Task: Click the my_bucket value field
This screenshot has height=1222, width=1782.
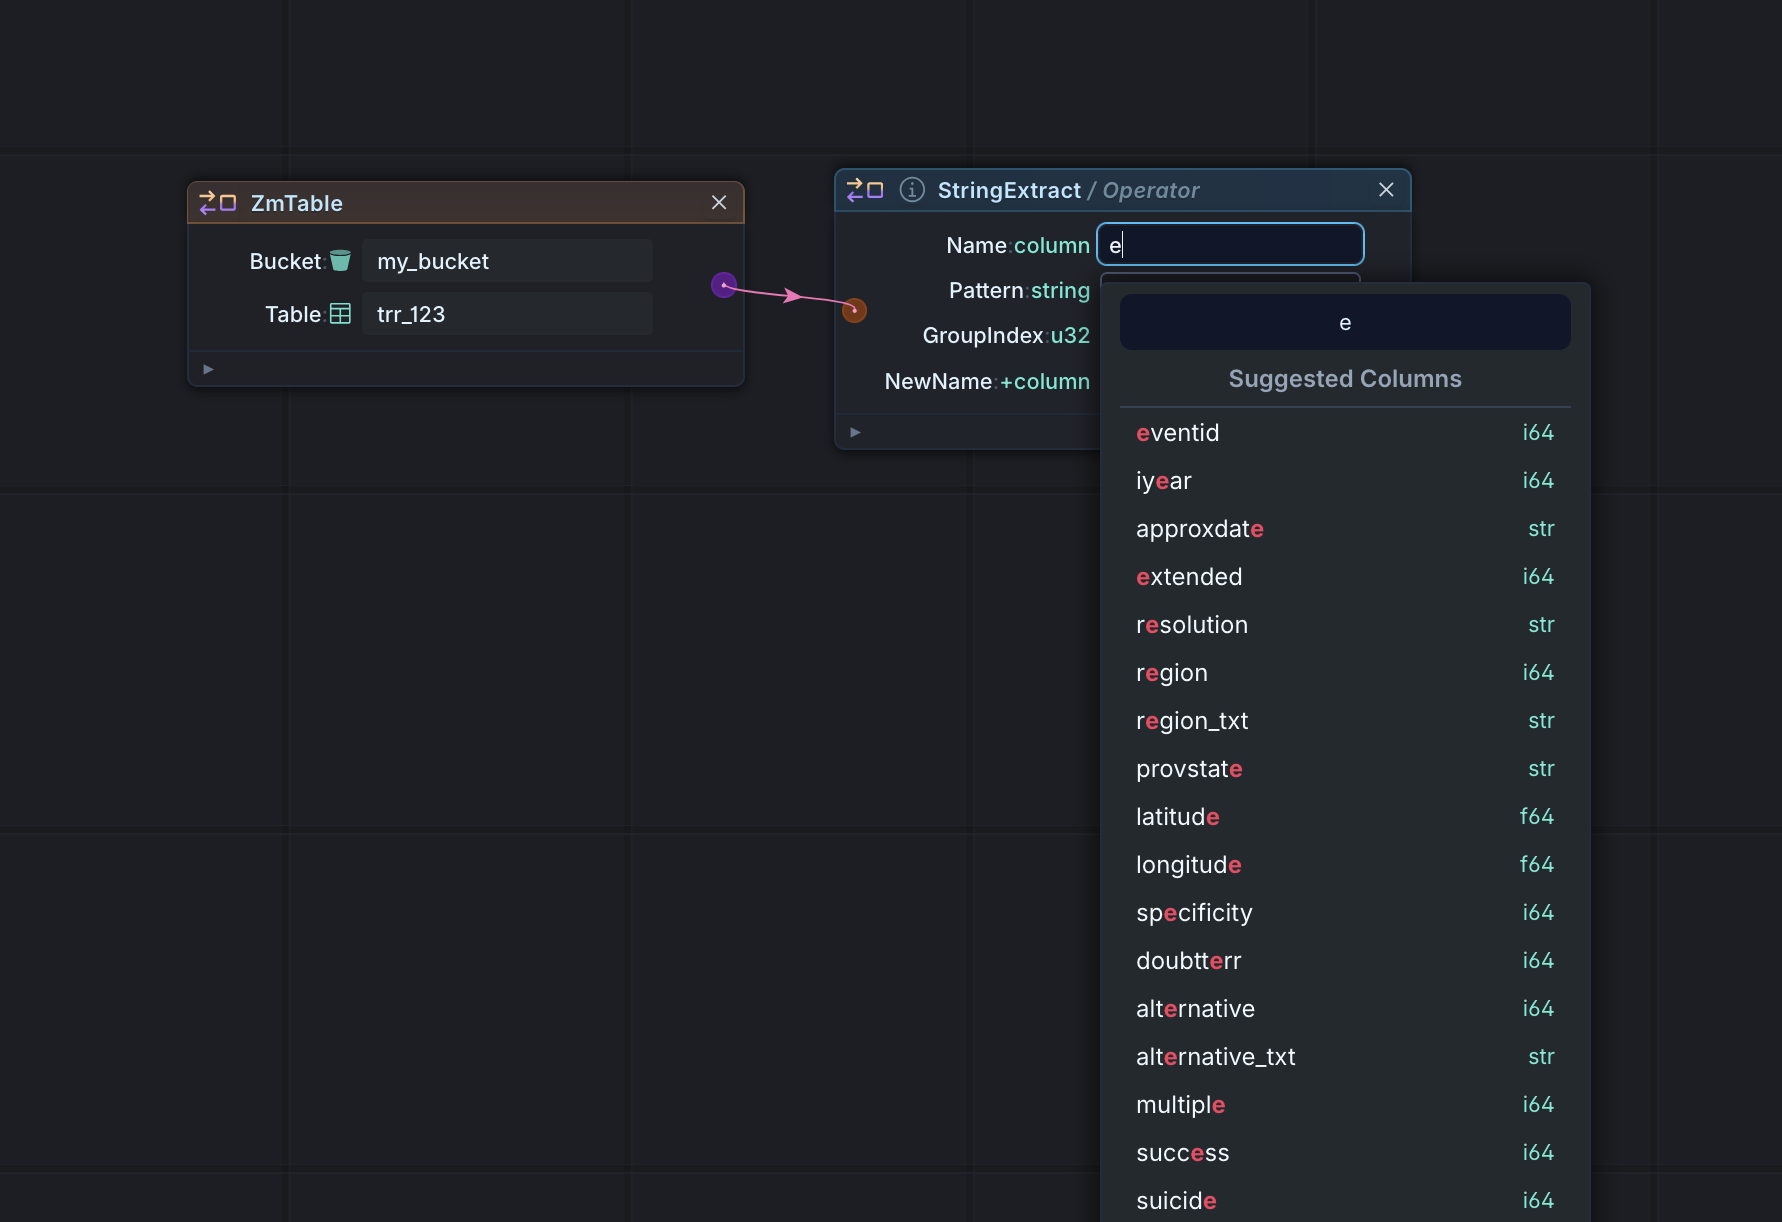Action: [x=508, y=260]
